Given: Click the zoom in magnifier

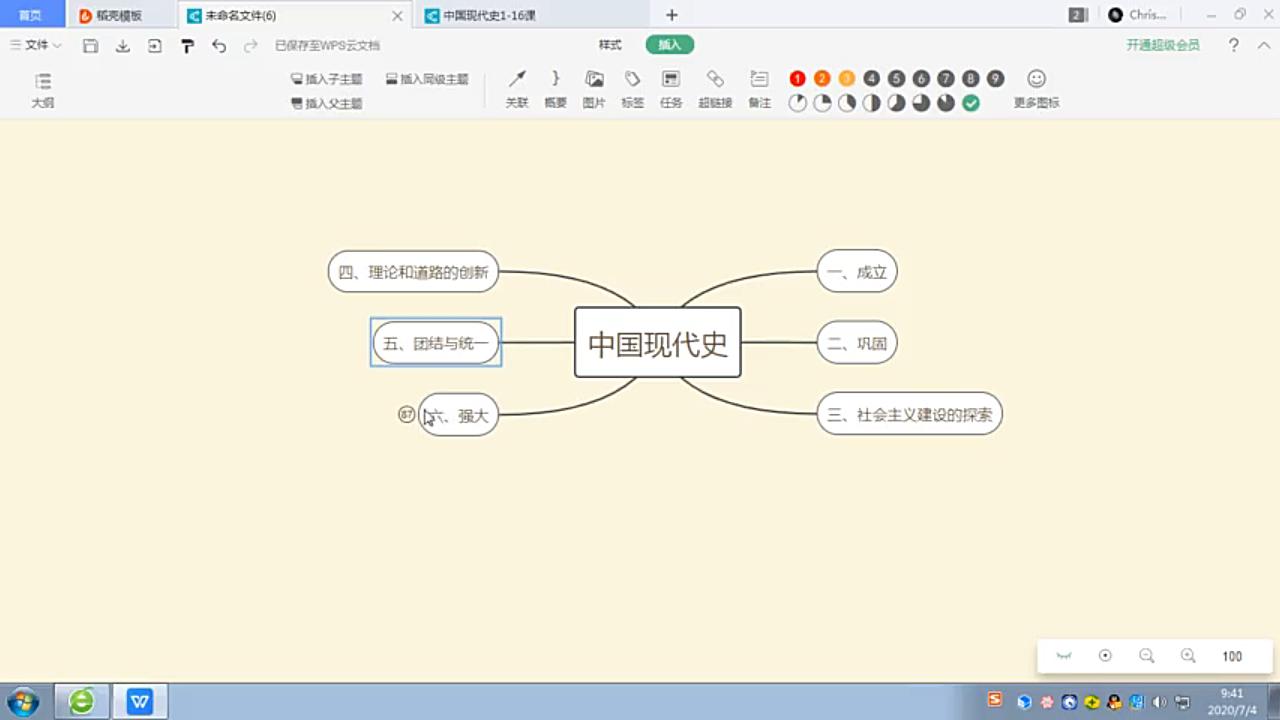Looking at the screenshot, I should coord(1188,656).
